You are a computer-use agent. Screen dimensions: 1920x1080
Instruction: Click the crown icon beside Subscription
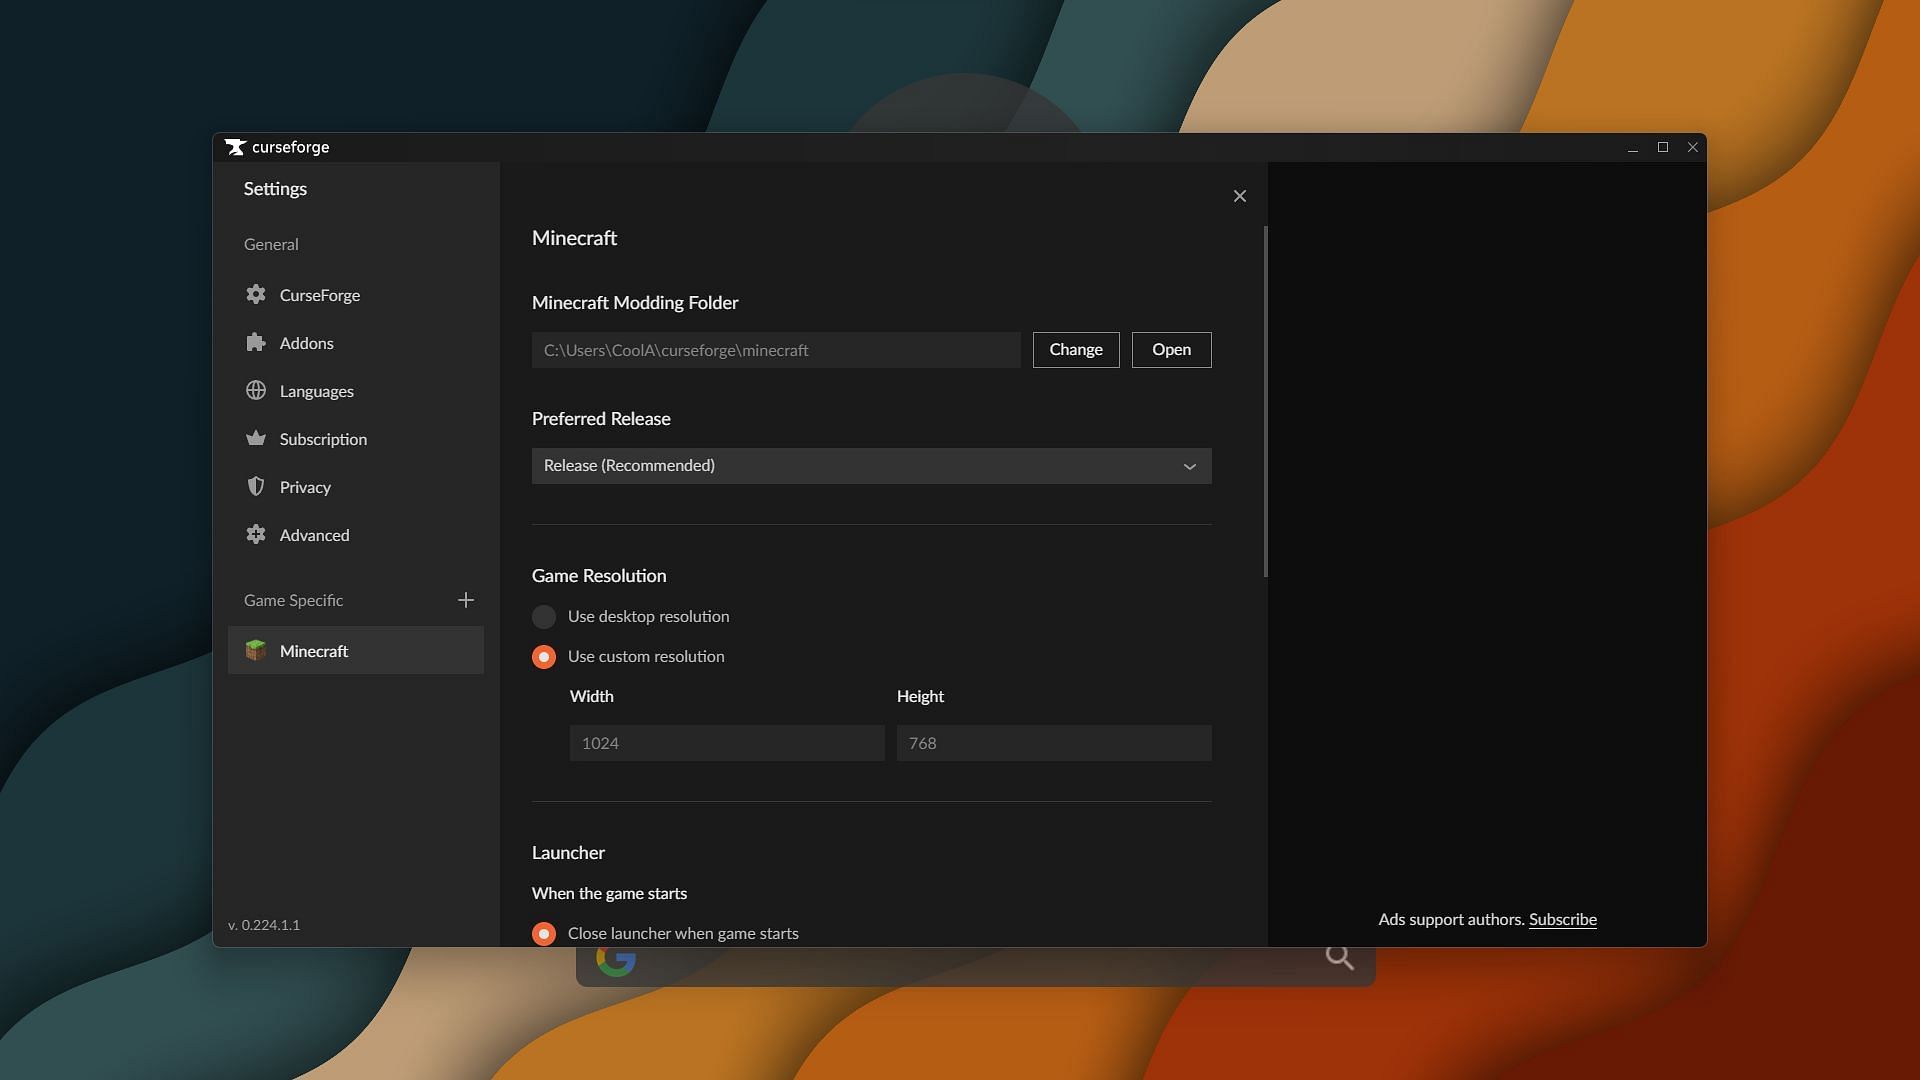pos(256,438)
